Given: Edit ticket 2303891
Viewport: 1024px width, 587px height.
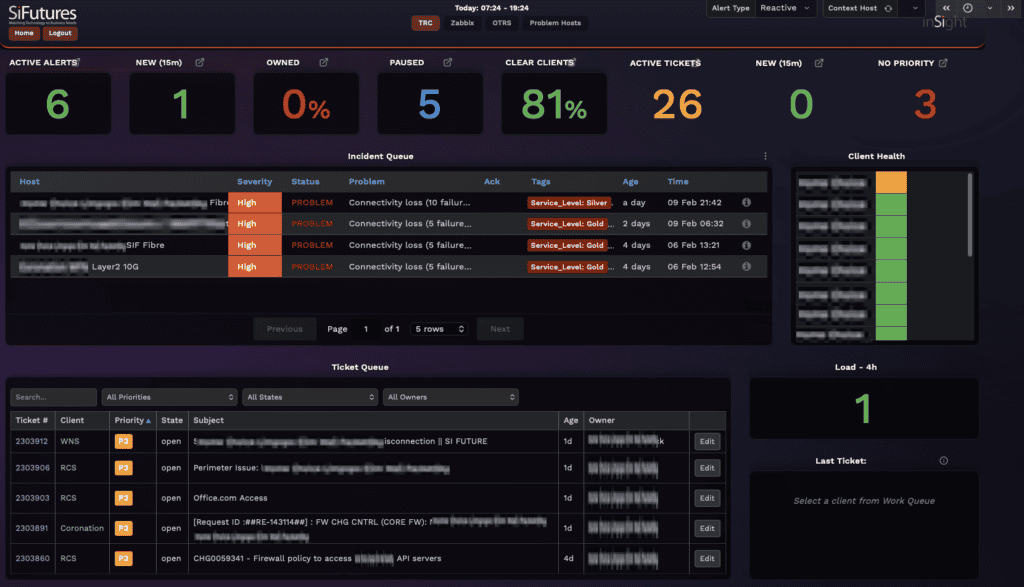Looking at the screenshot, I should 707,528.
